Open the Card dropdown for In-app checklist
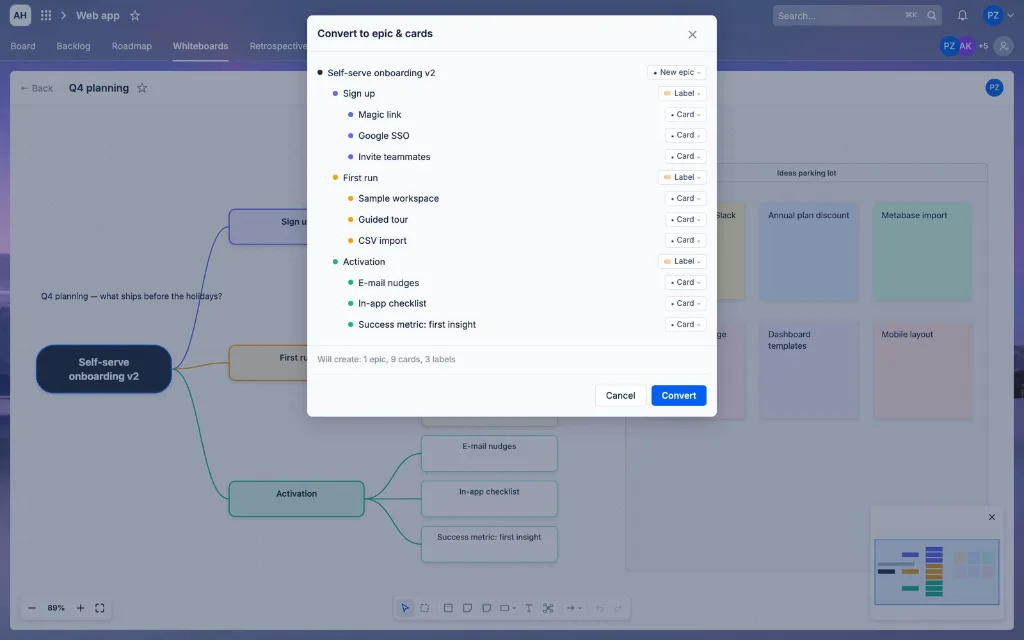The height and width of the screenshot is (640, 1024). click(x=685, y=303)
